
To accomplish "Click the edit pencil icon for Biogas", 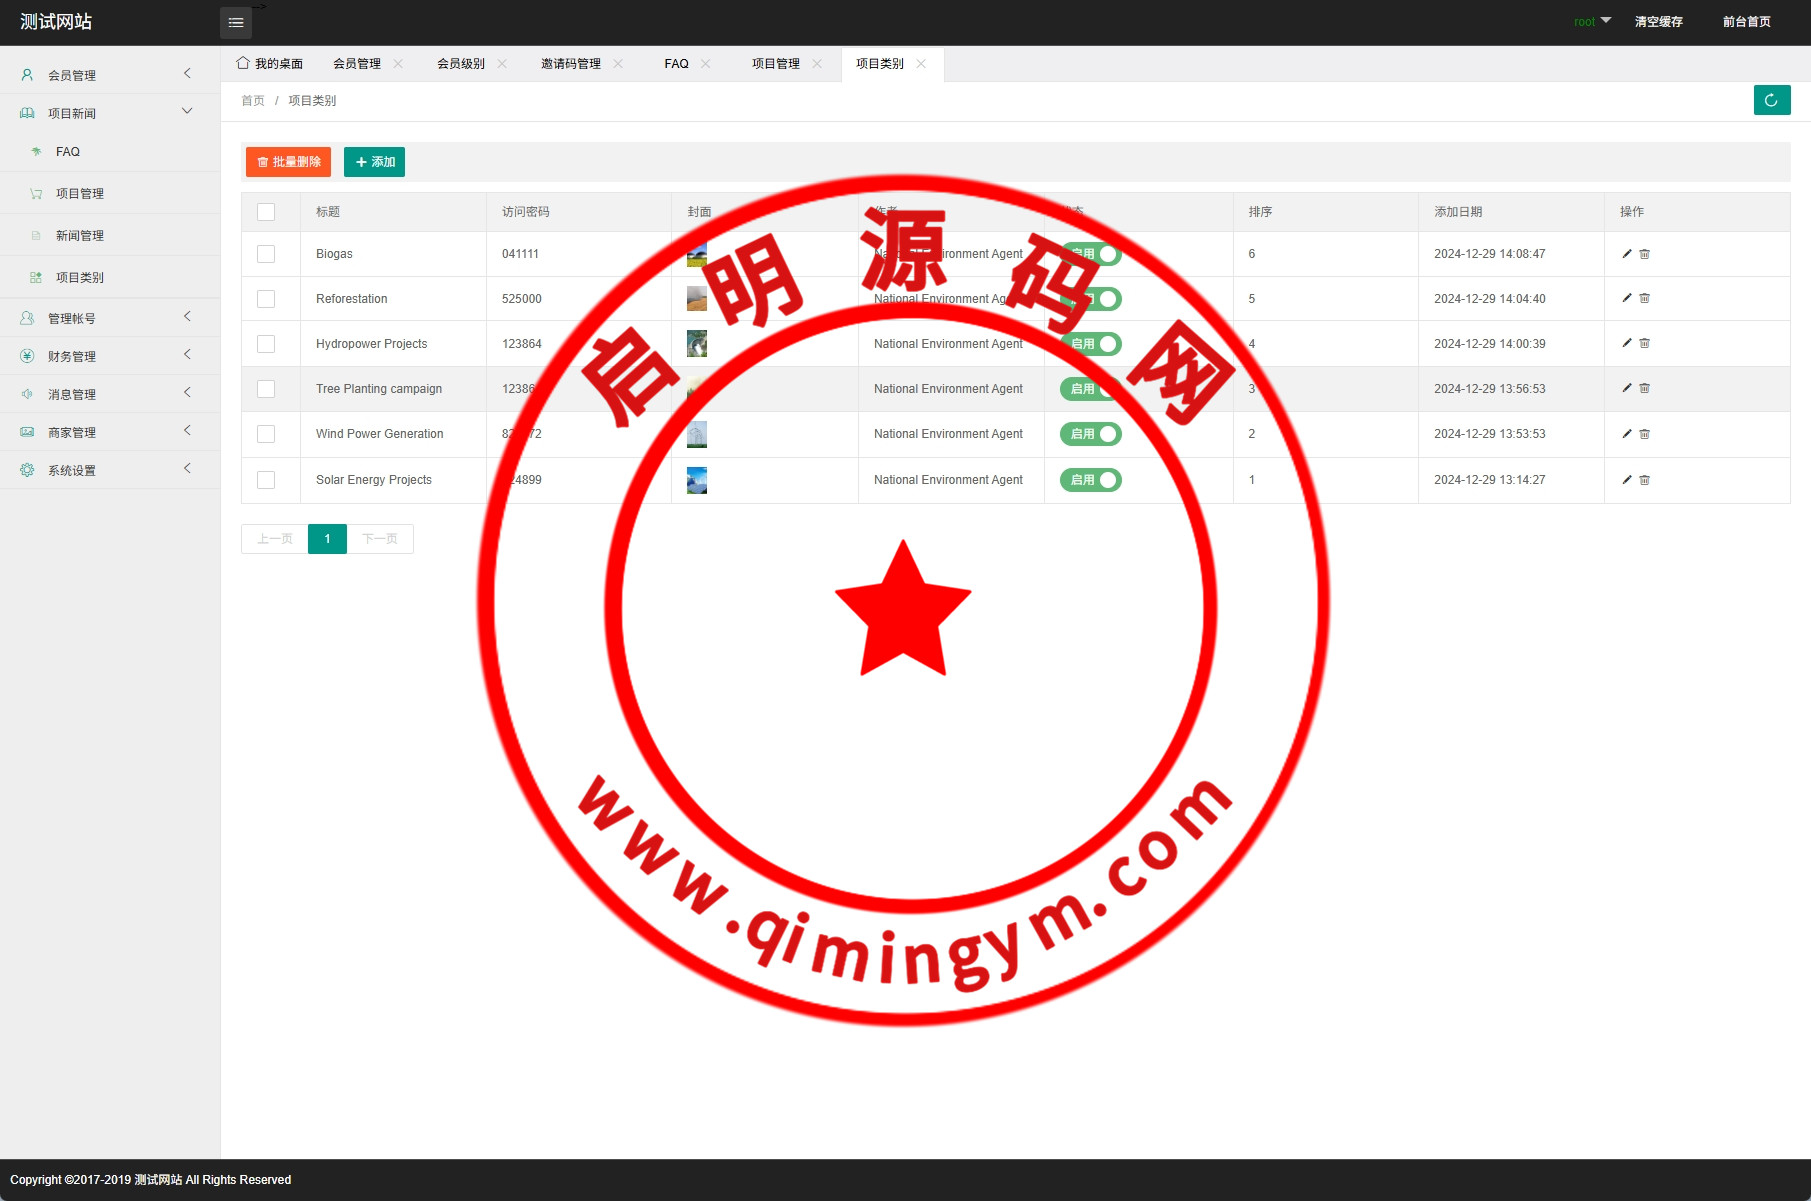I will (1627, 254).
